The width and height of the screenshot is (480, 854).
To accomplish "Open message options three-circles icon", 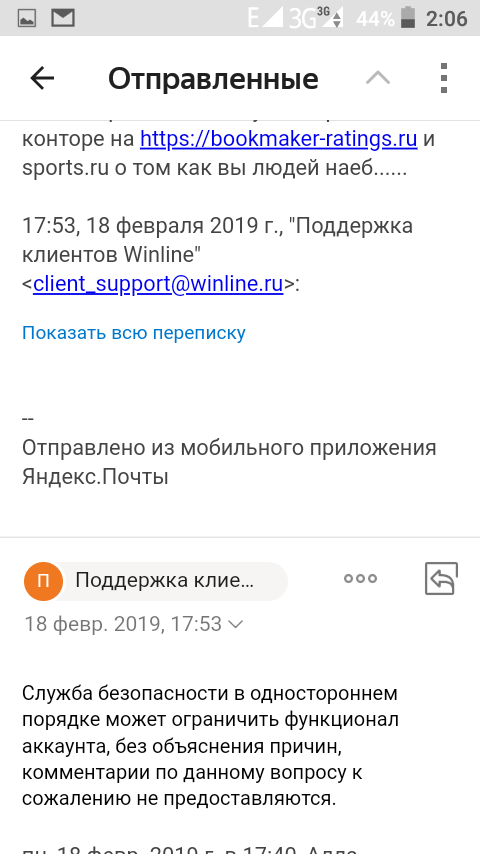I will coord(360,579).
